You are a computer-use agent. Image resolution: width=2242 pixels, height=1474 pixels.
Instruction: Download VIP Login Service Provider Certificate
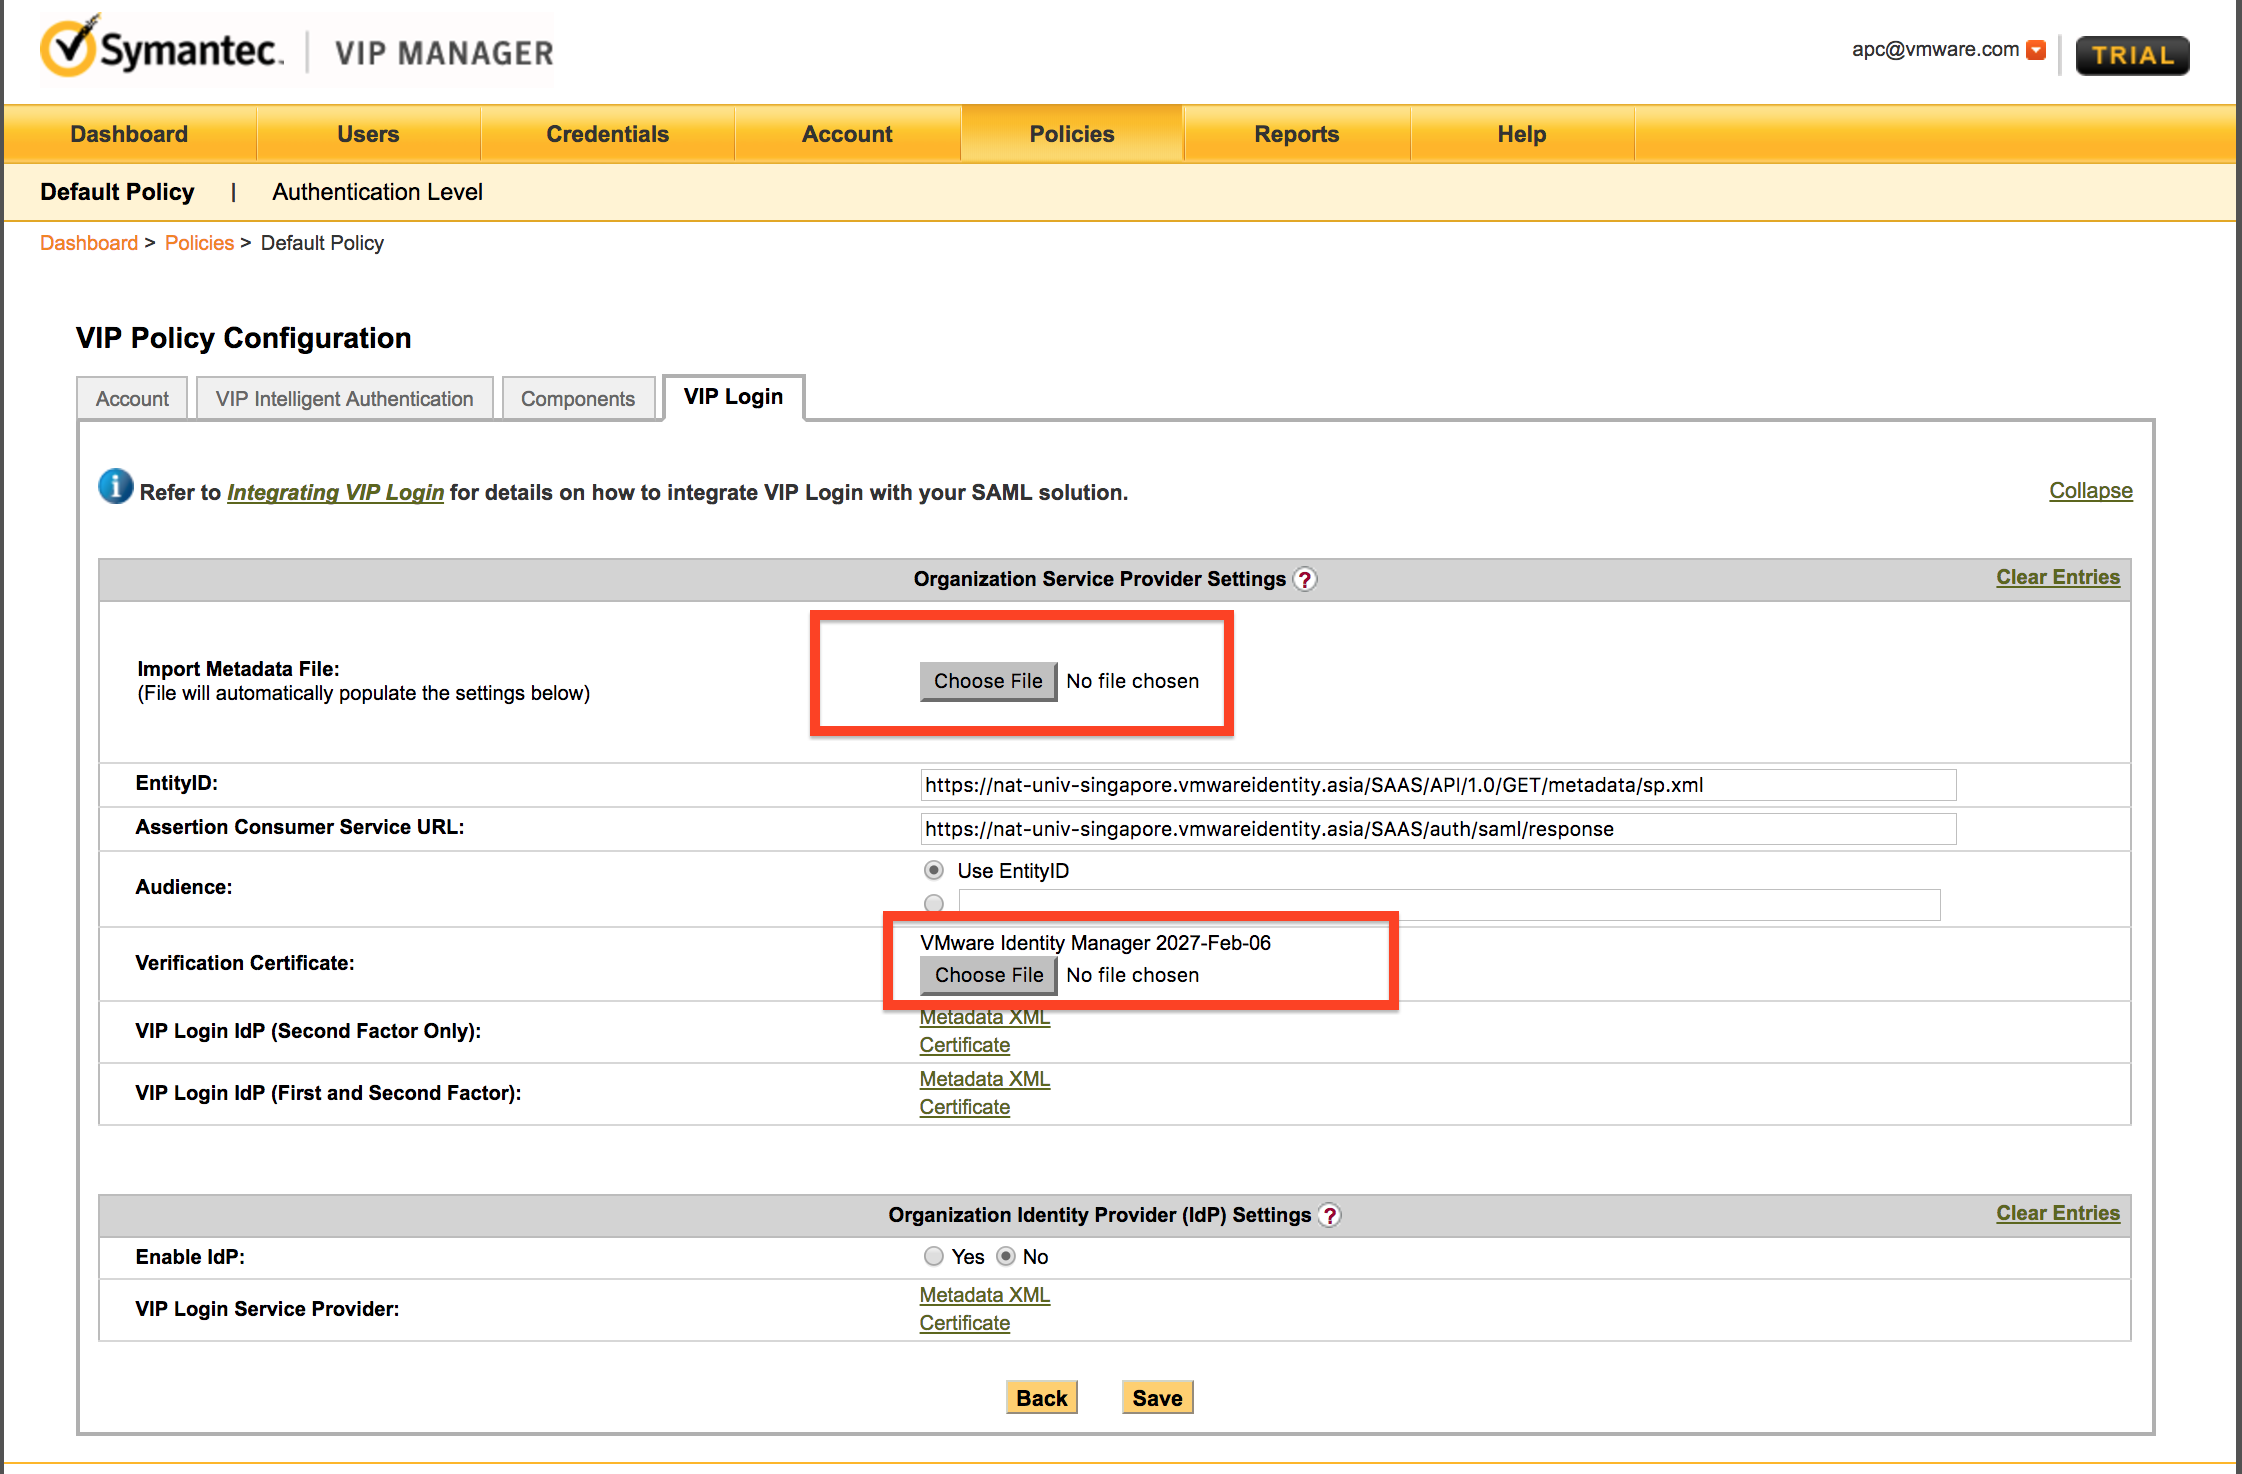[964, 1323]
